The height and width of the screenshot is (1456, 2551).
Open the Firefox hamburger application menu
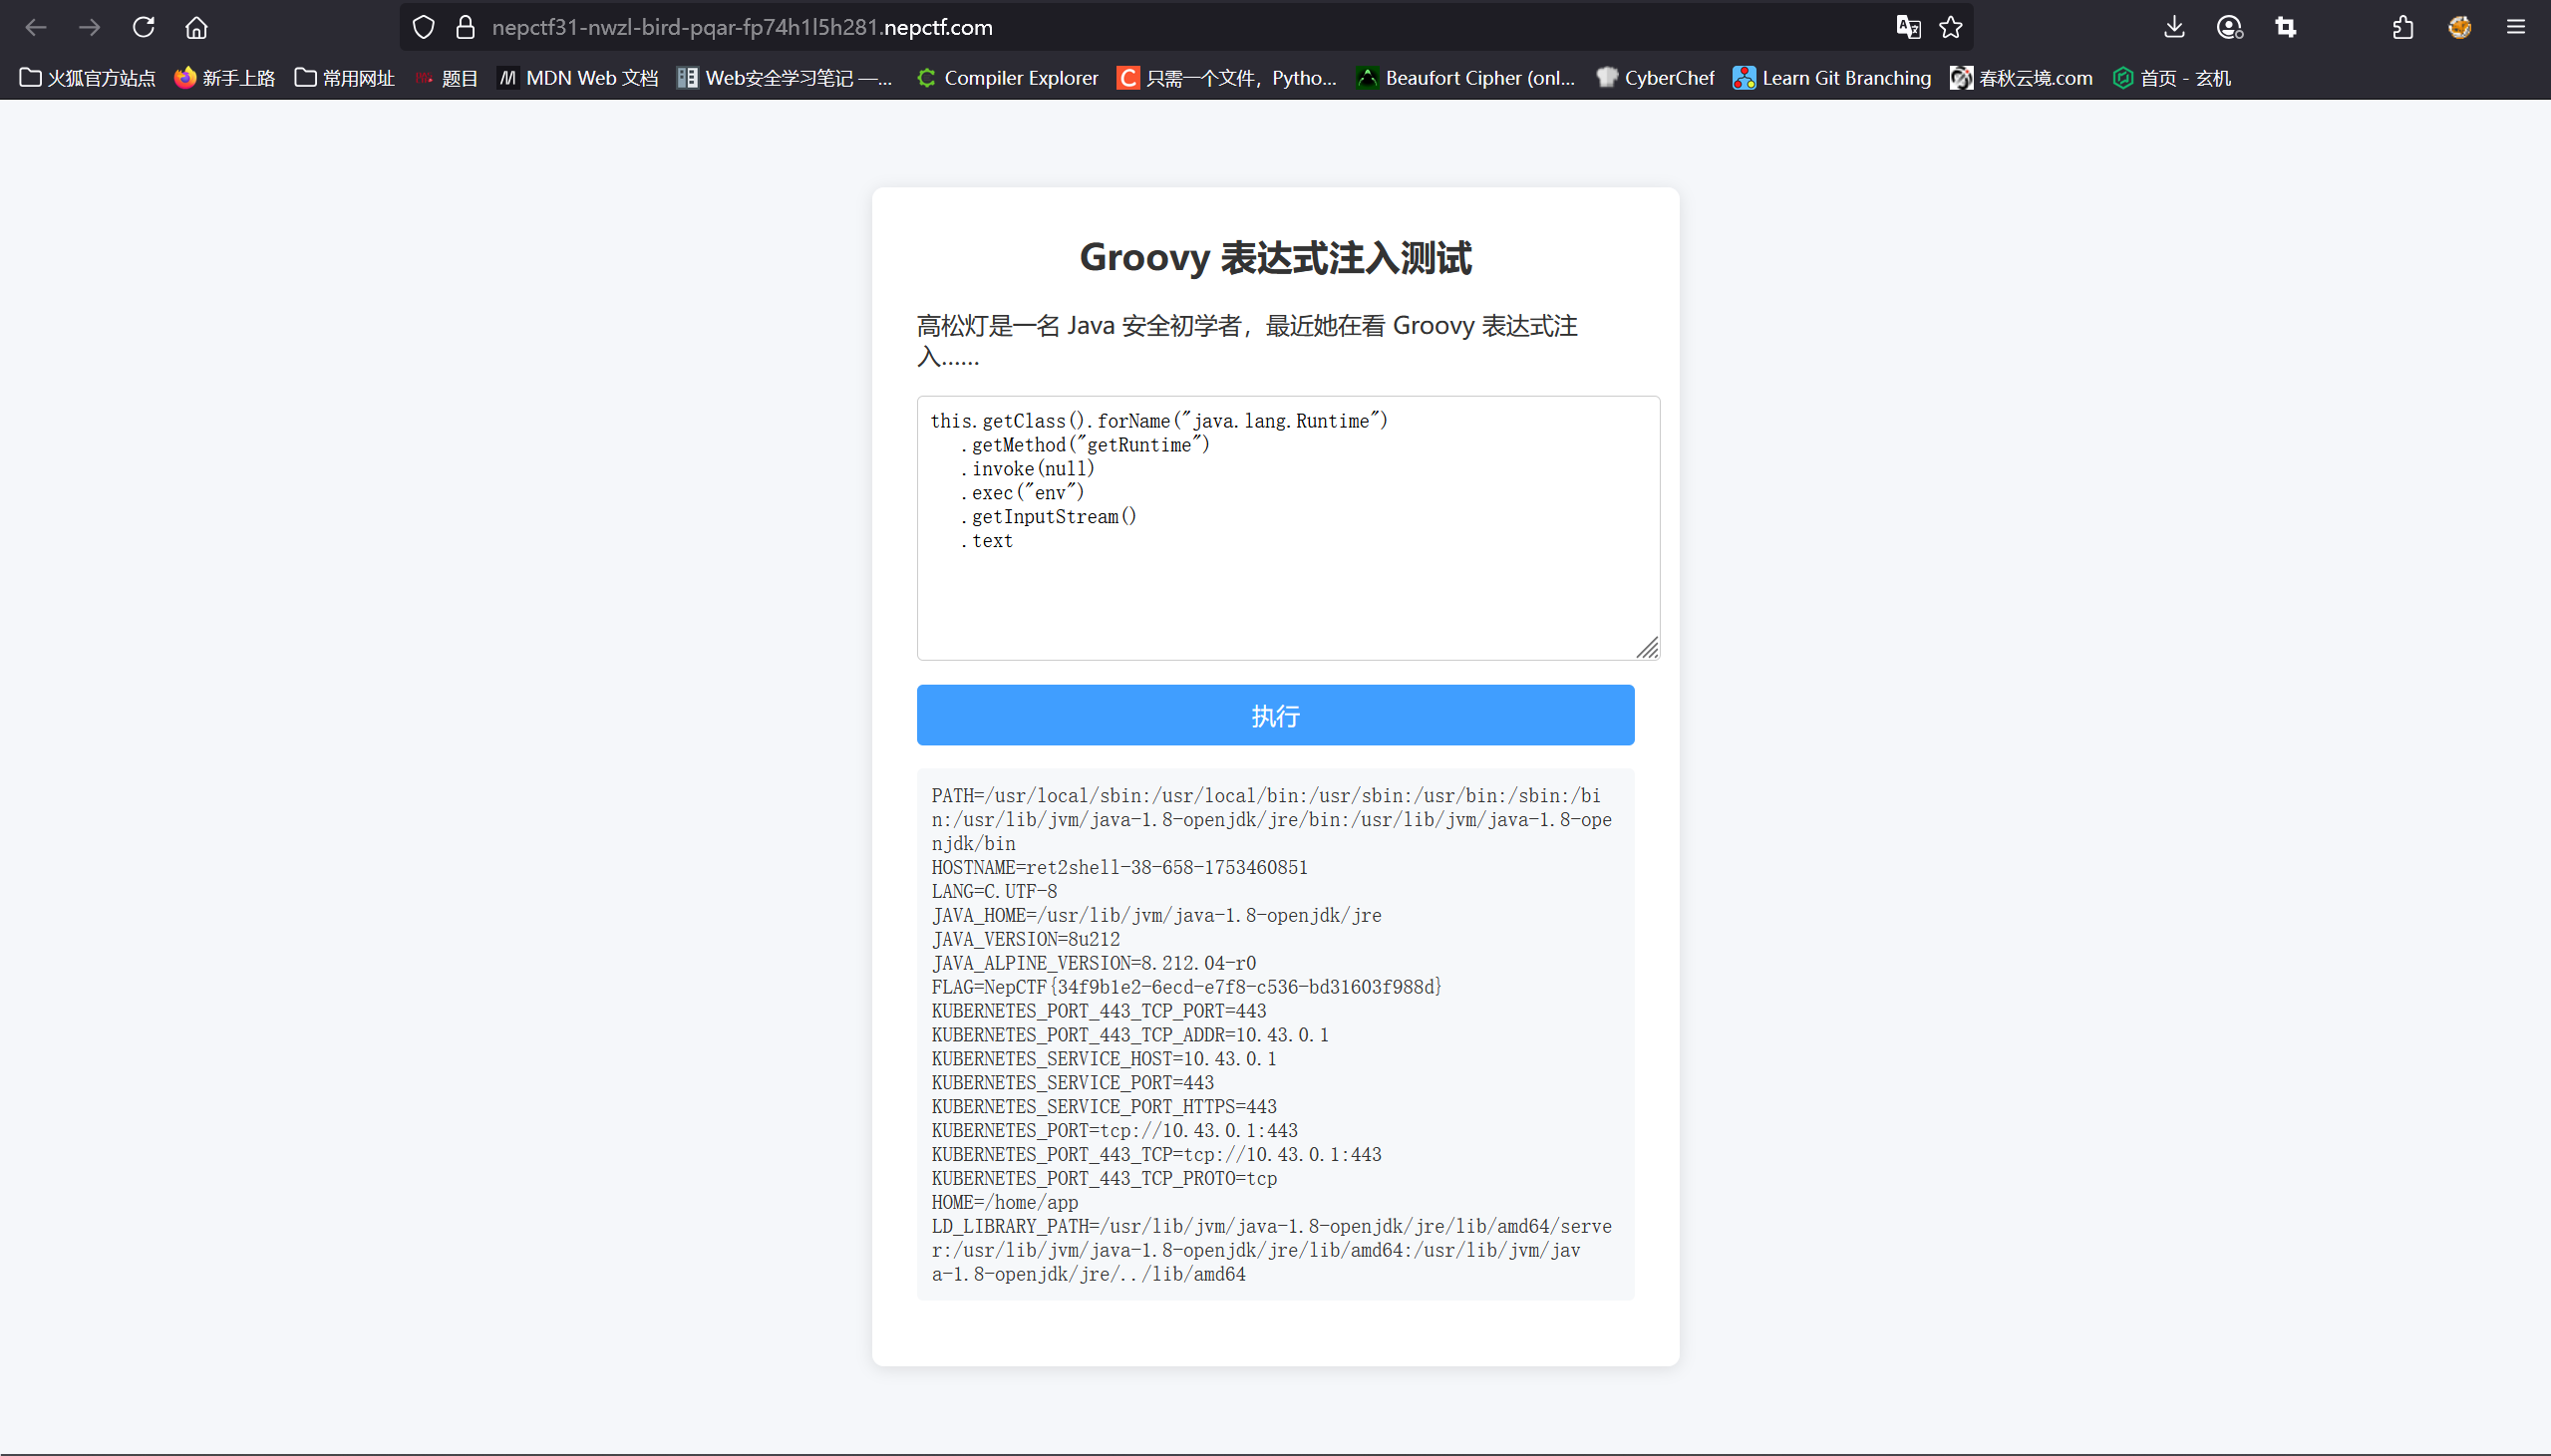[x=2516, y=27]
